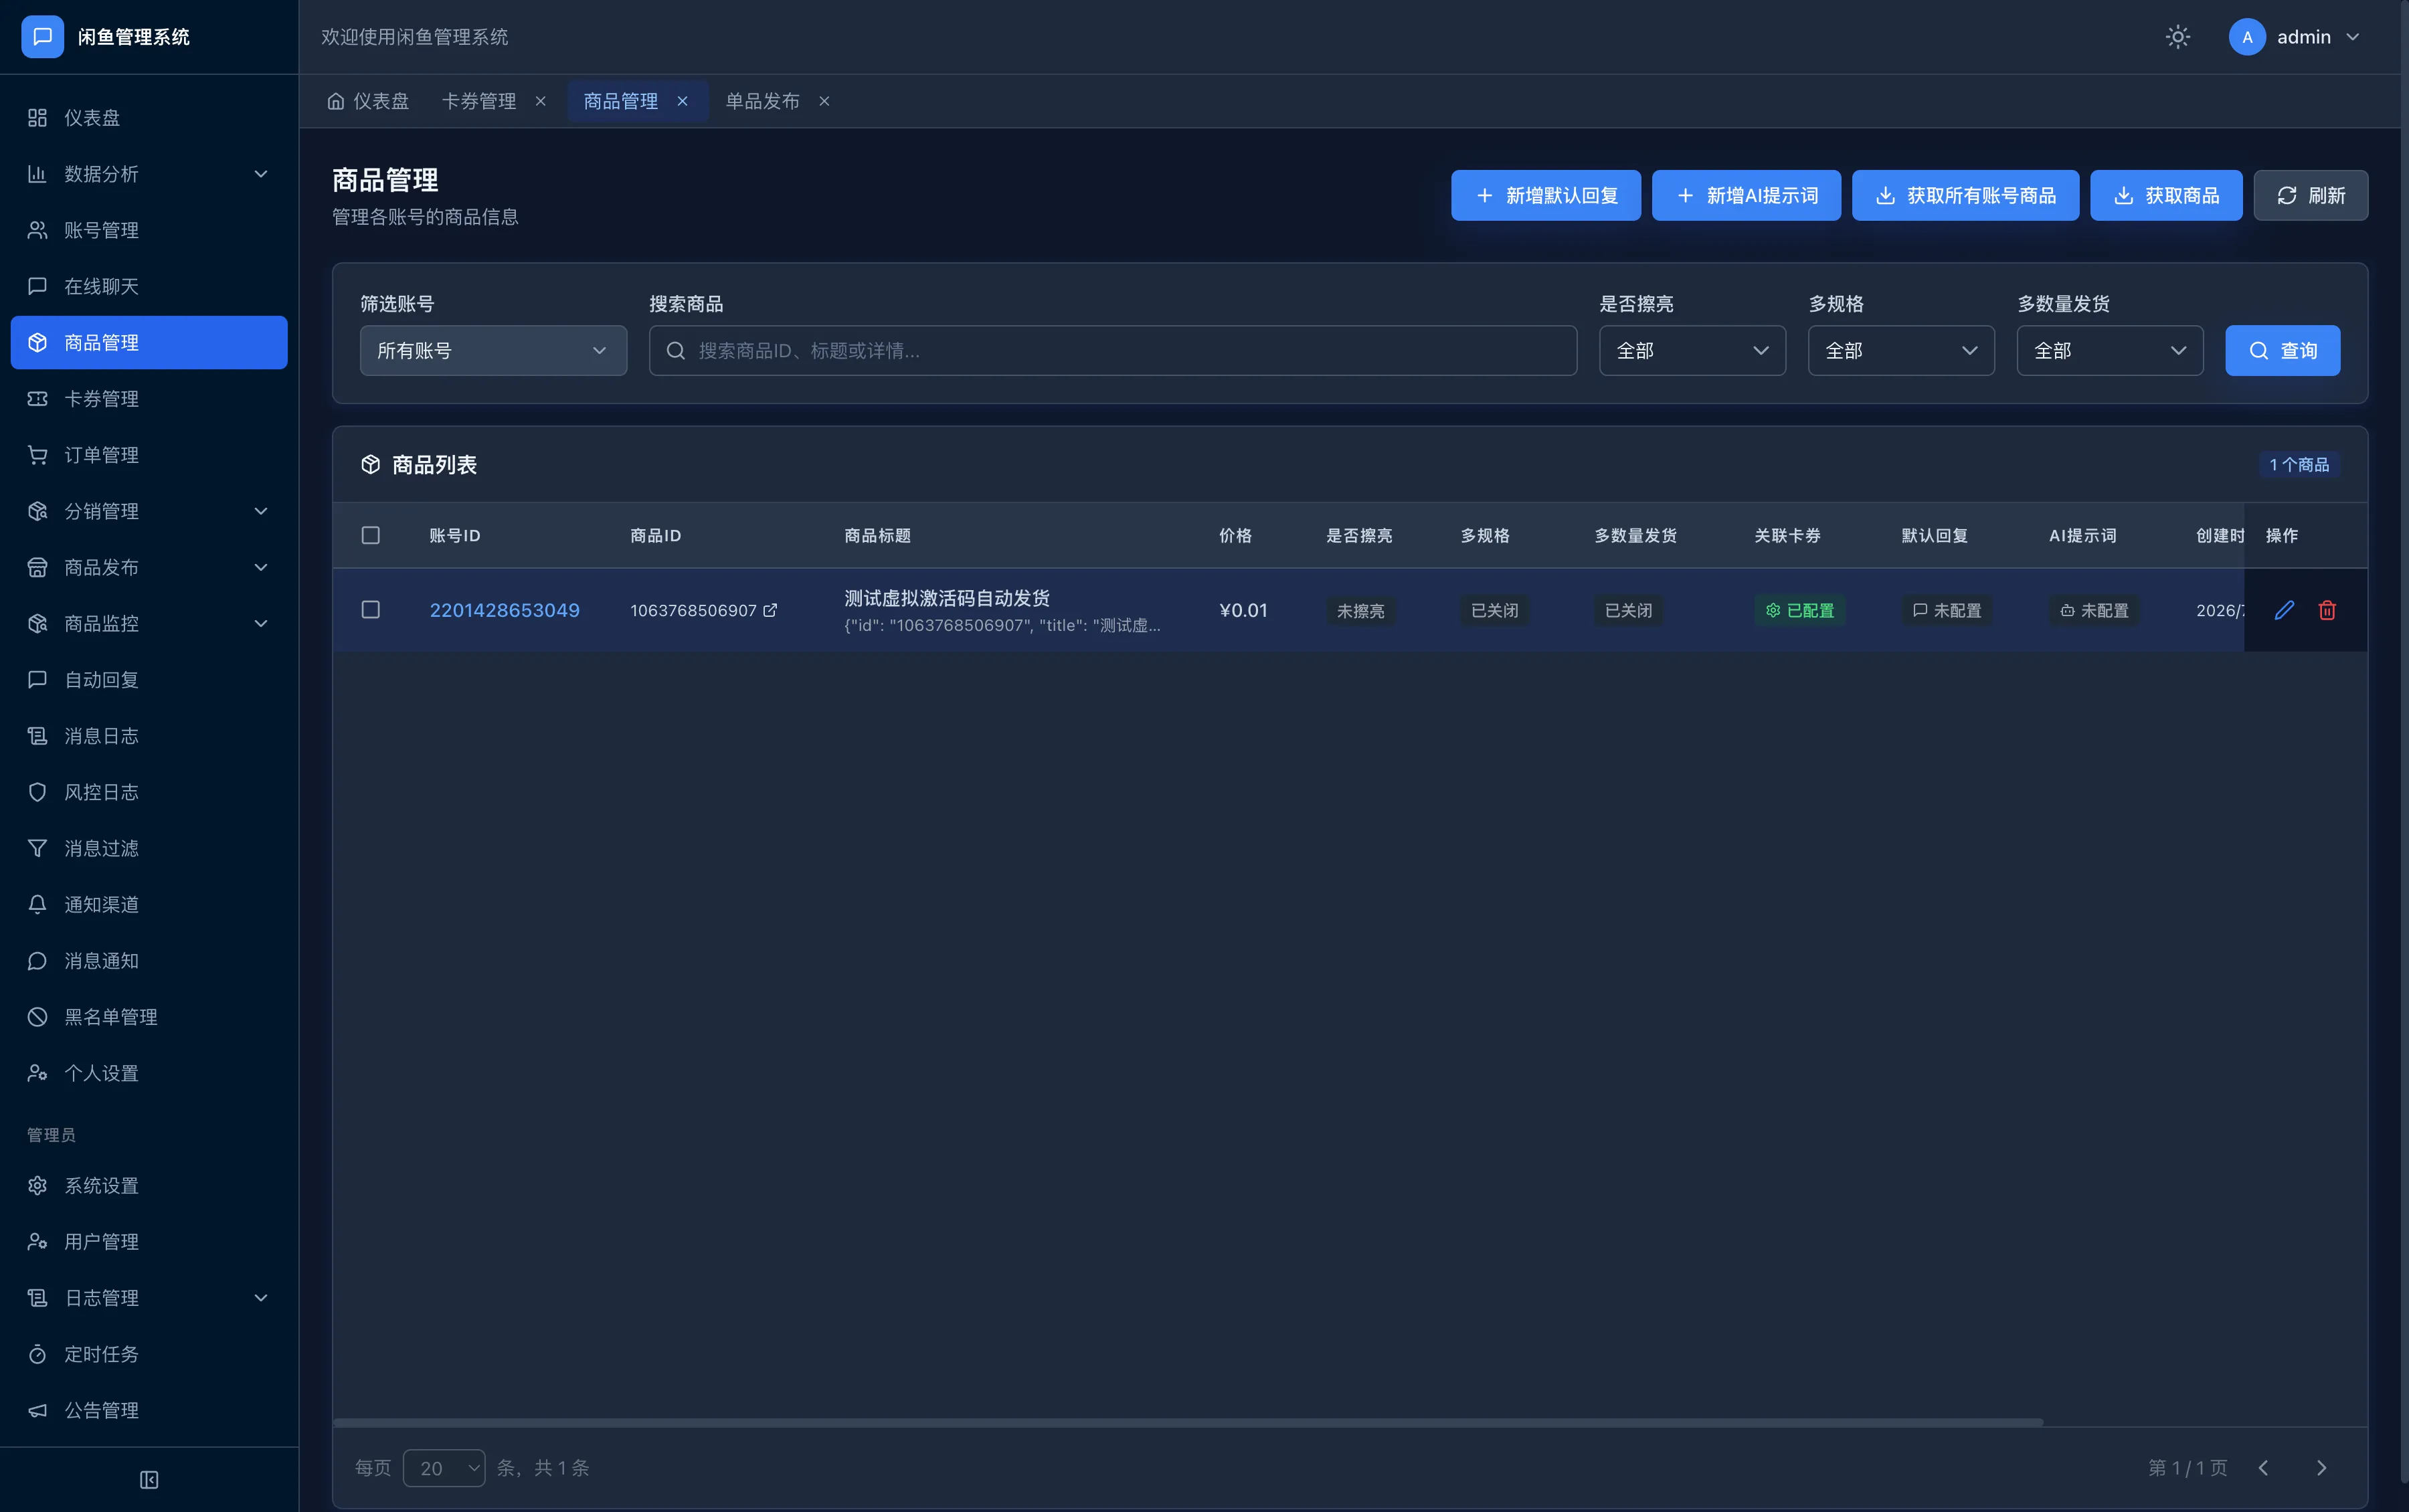Open 黑名单管理 in the sidebar
Viewport: 2409px width, 1512px height.
[x=149, y=1017]
